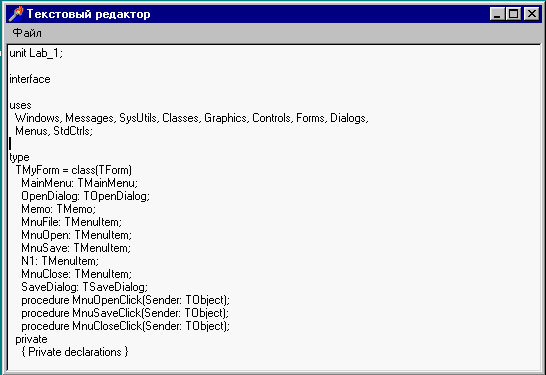Place cursor on 'Memo: TMemo;' line
The image size is (546, 375).
[x=58, y=209]
